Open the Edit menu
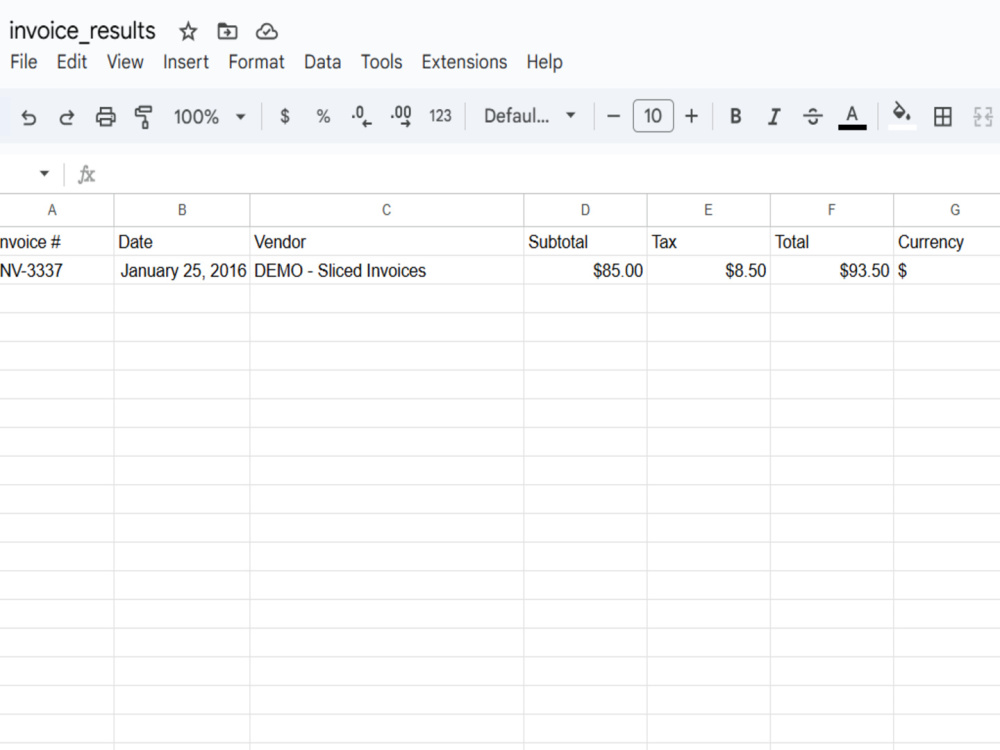1000x750 pixels. pyautogui.click(x=71, y=62)
